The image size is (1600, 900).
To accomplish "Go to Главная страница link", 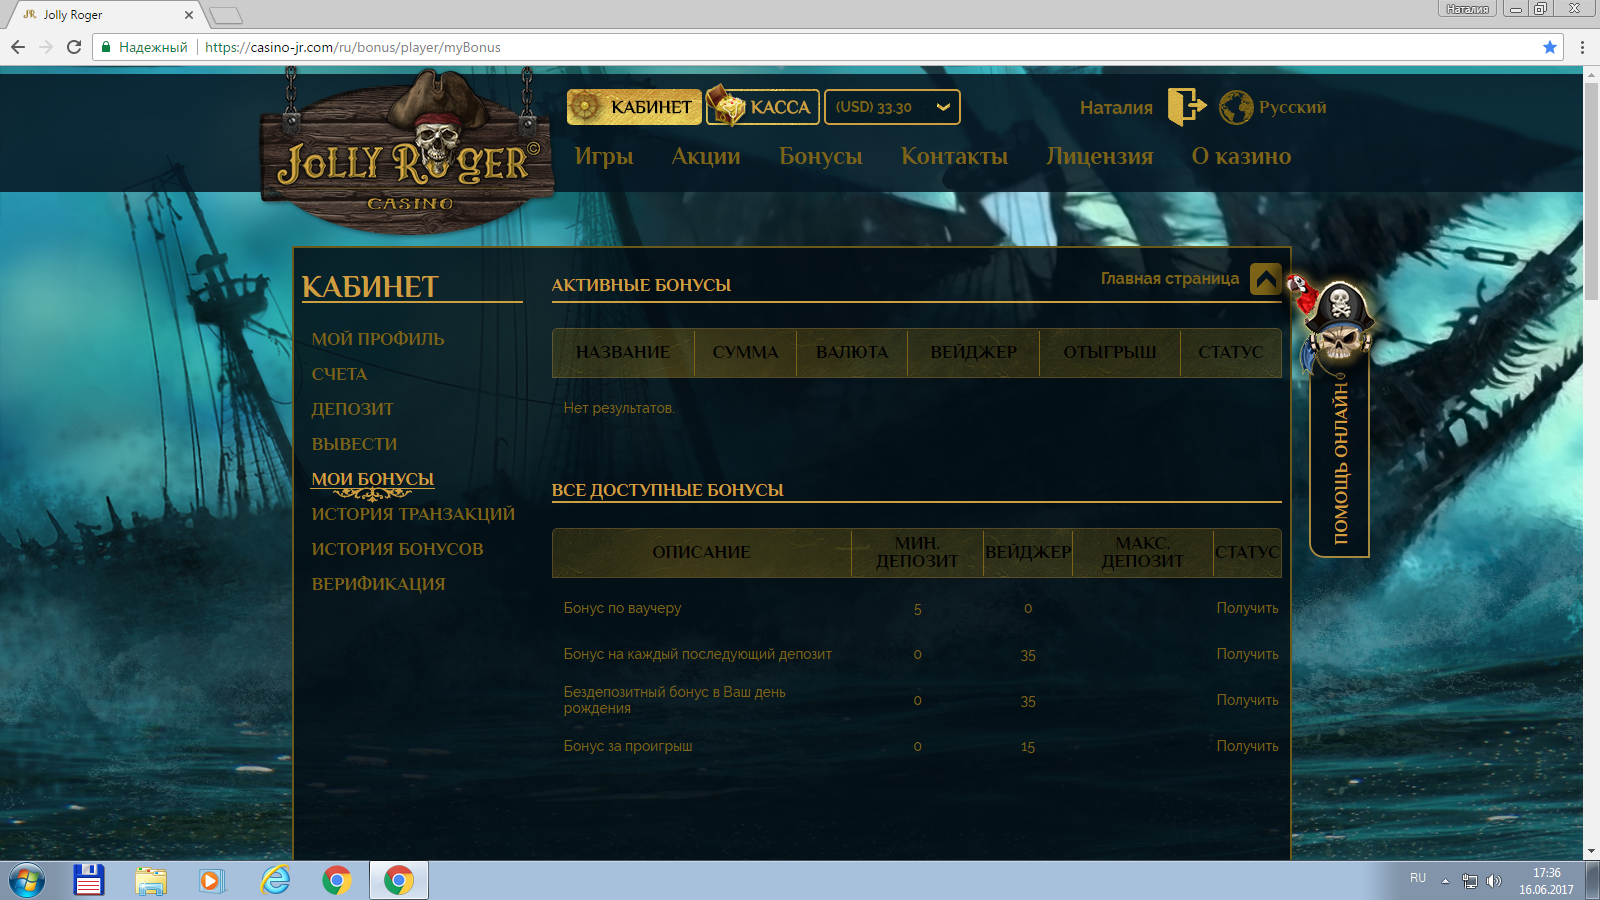I will click(1170, 279).
